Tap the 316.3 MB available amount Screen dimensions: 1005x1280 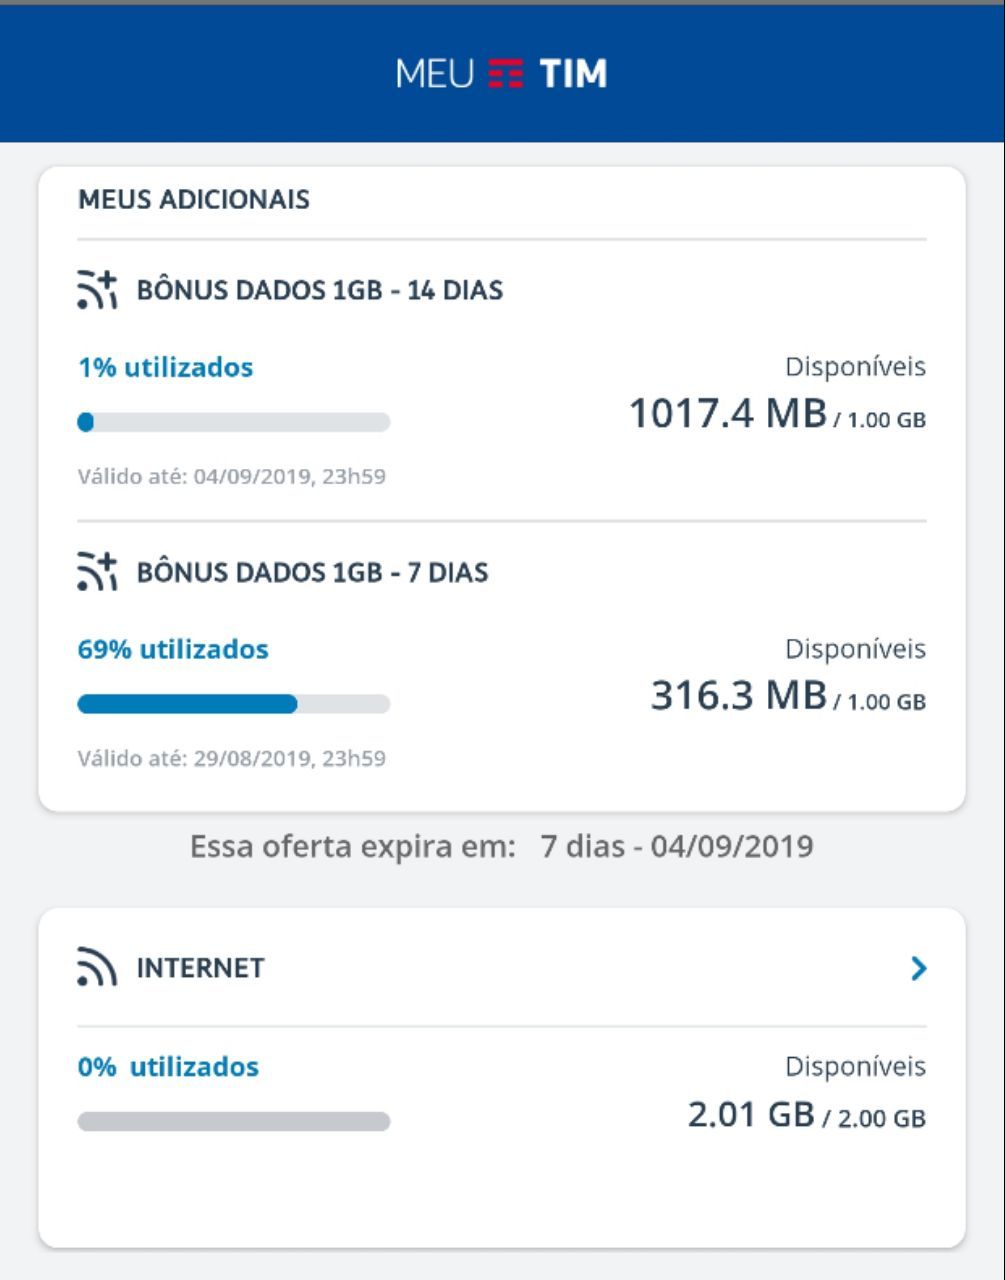[739, 696]
